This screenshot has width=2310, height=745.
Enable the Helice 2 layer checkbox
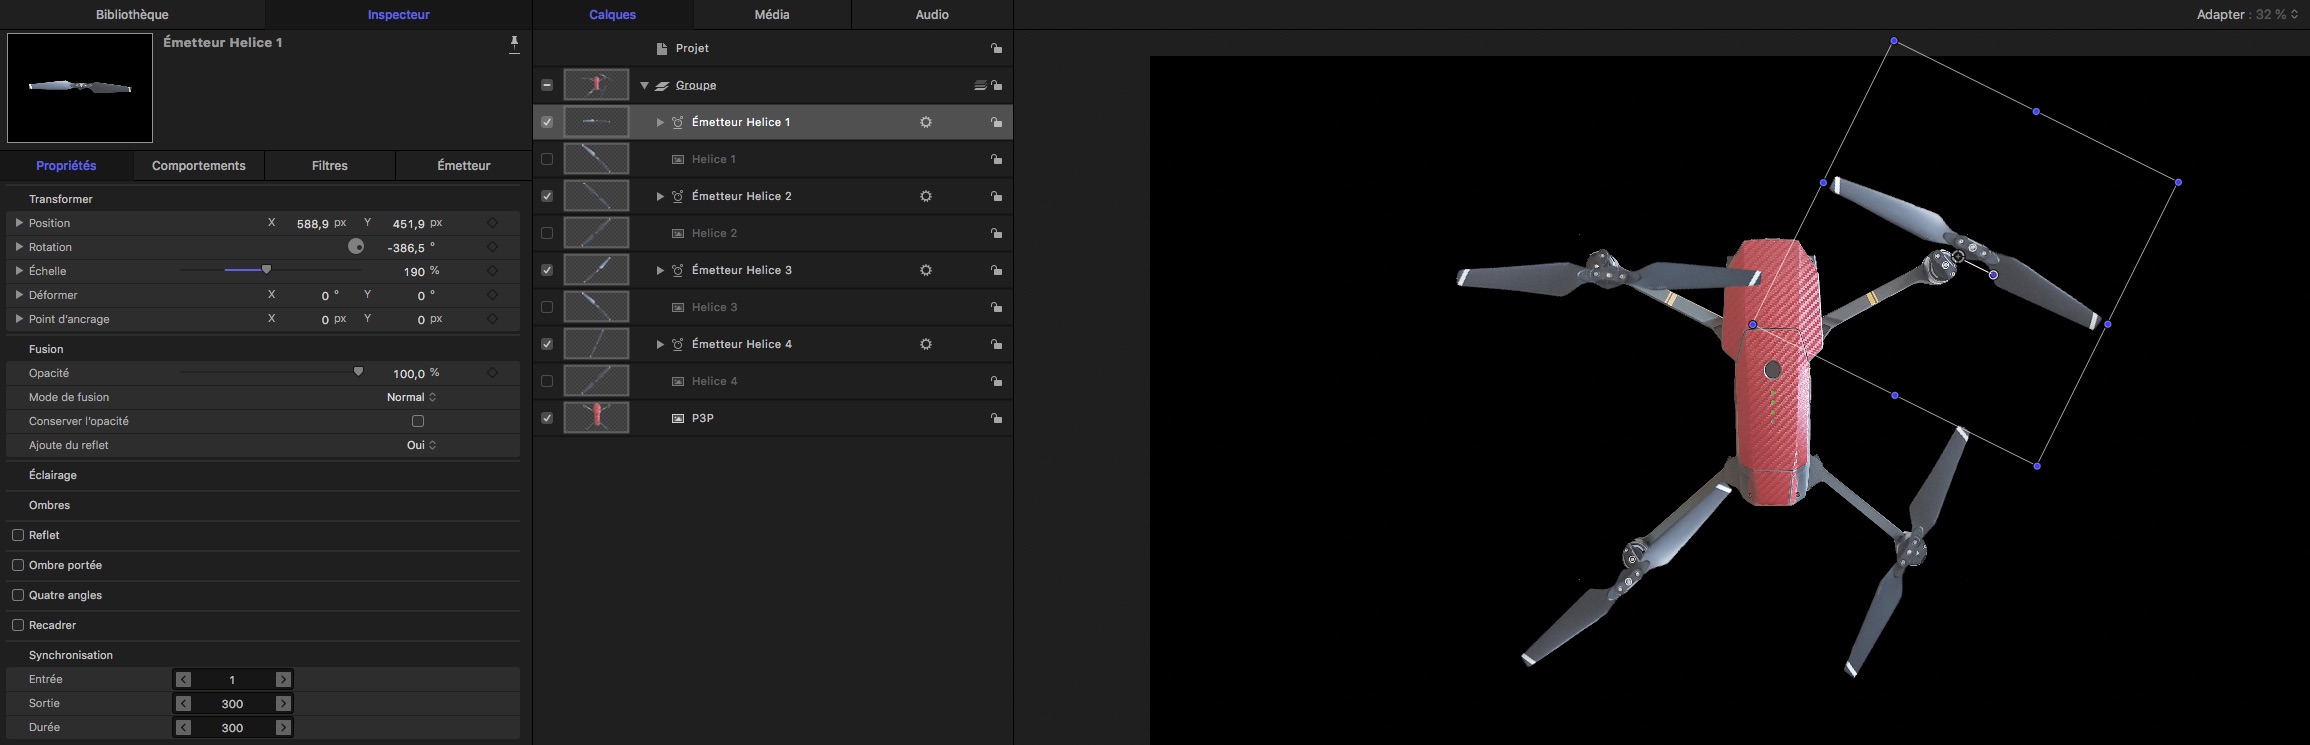pyautogui.click(x=547, y=233)
